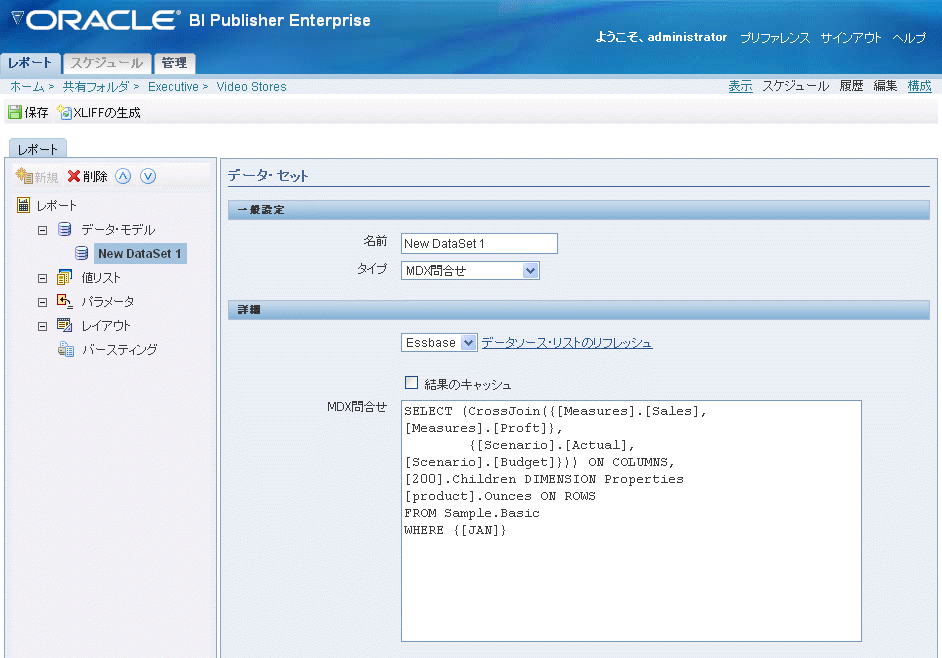Switch to the レポート main tab
The width and height of the screenshot is (942, 658).
pos(30,63)
